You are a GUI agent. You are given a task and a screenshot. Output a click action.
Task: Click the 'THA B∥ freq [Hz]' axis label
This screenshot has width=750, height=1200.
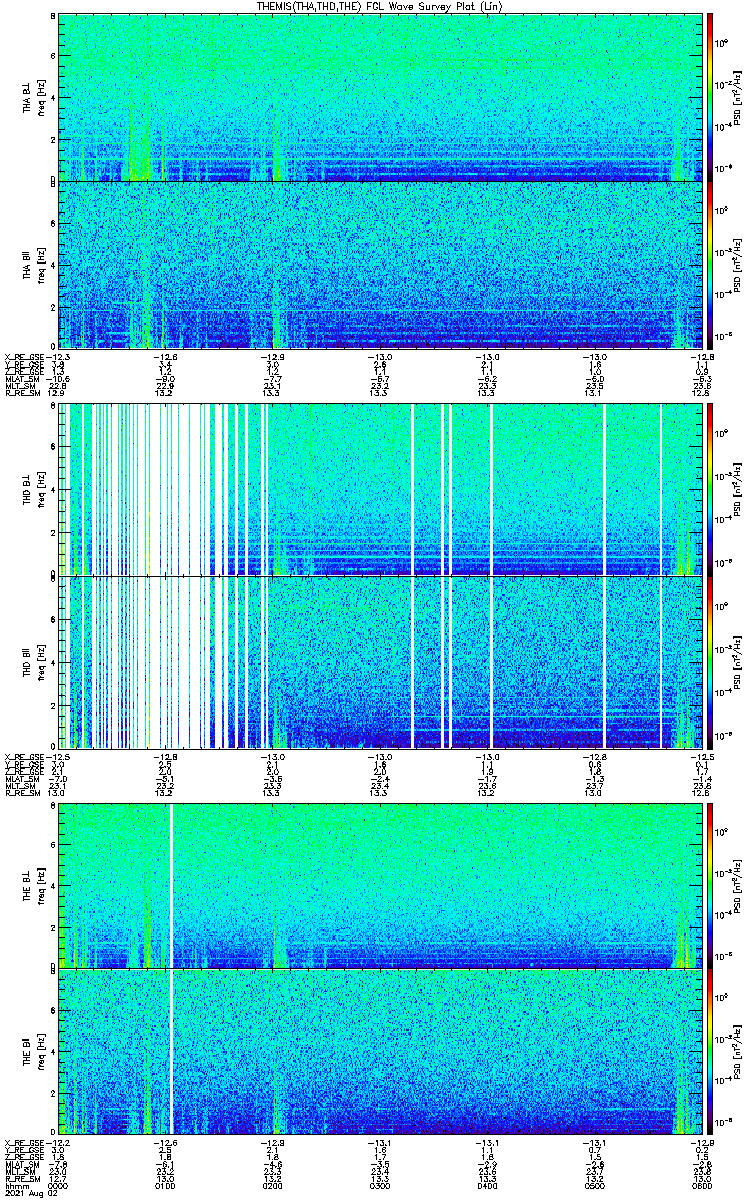(x=33, y=264)
